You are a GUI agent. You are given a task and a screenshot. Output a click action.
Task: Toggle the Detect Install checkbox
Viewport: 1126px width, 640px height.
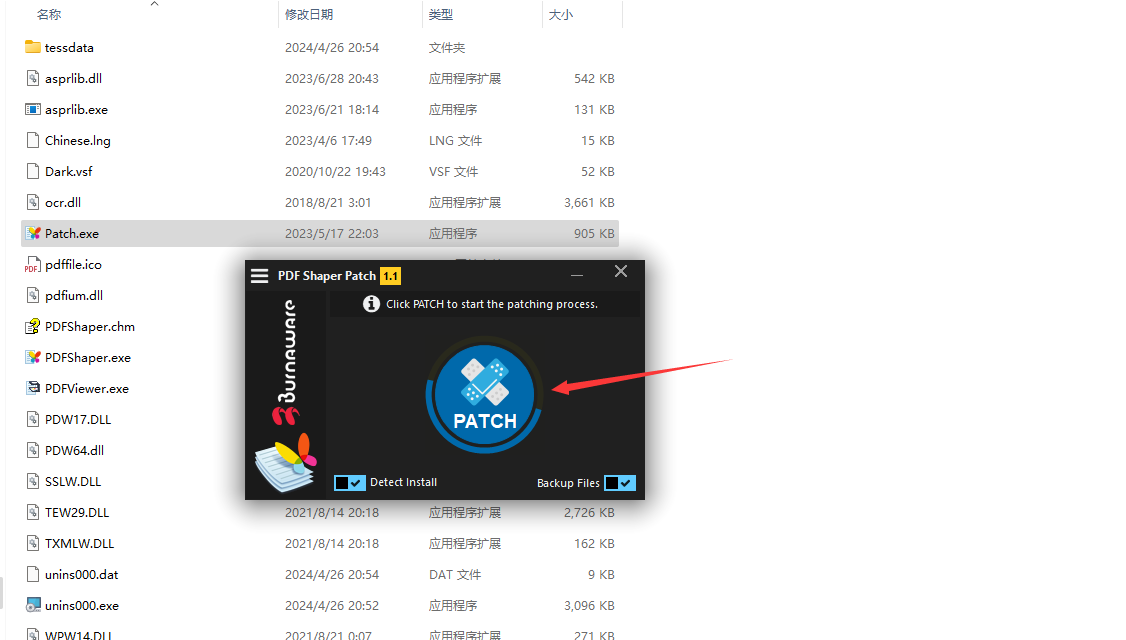[x=350, y=483]
